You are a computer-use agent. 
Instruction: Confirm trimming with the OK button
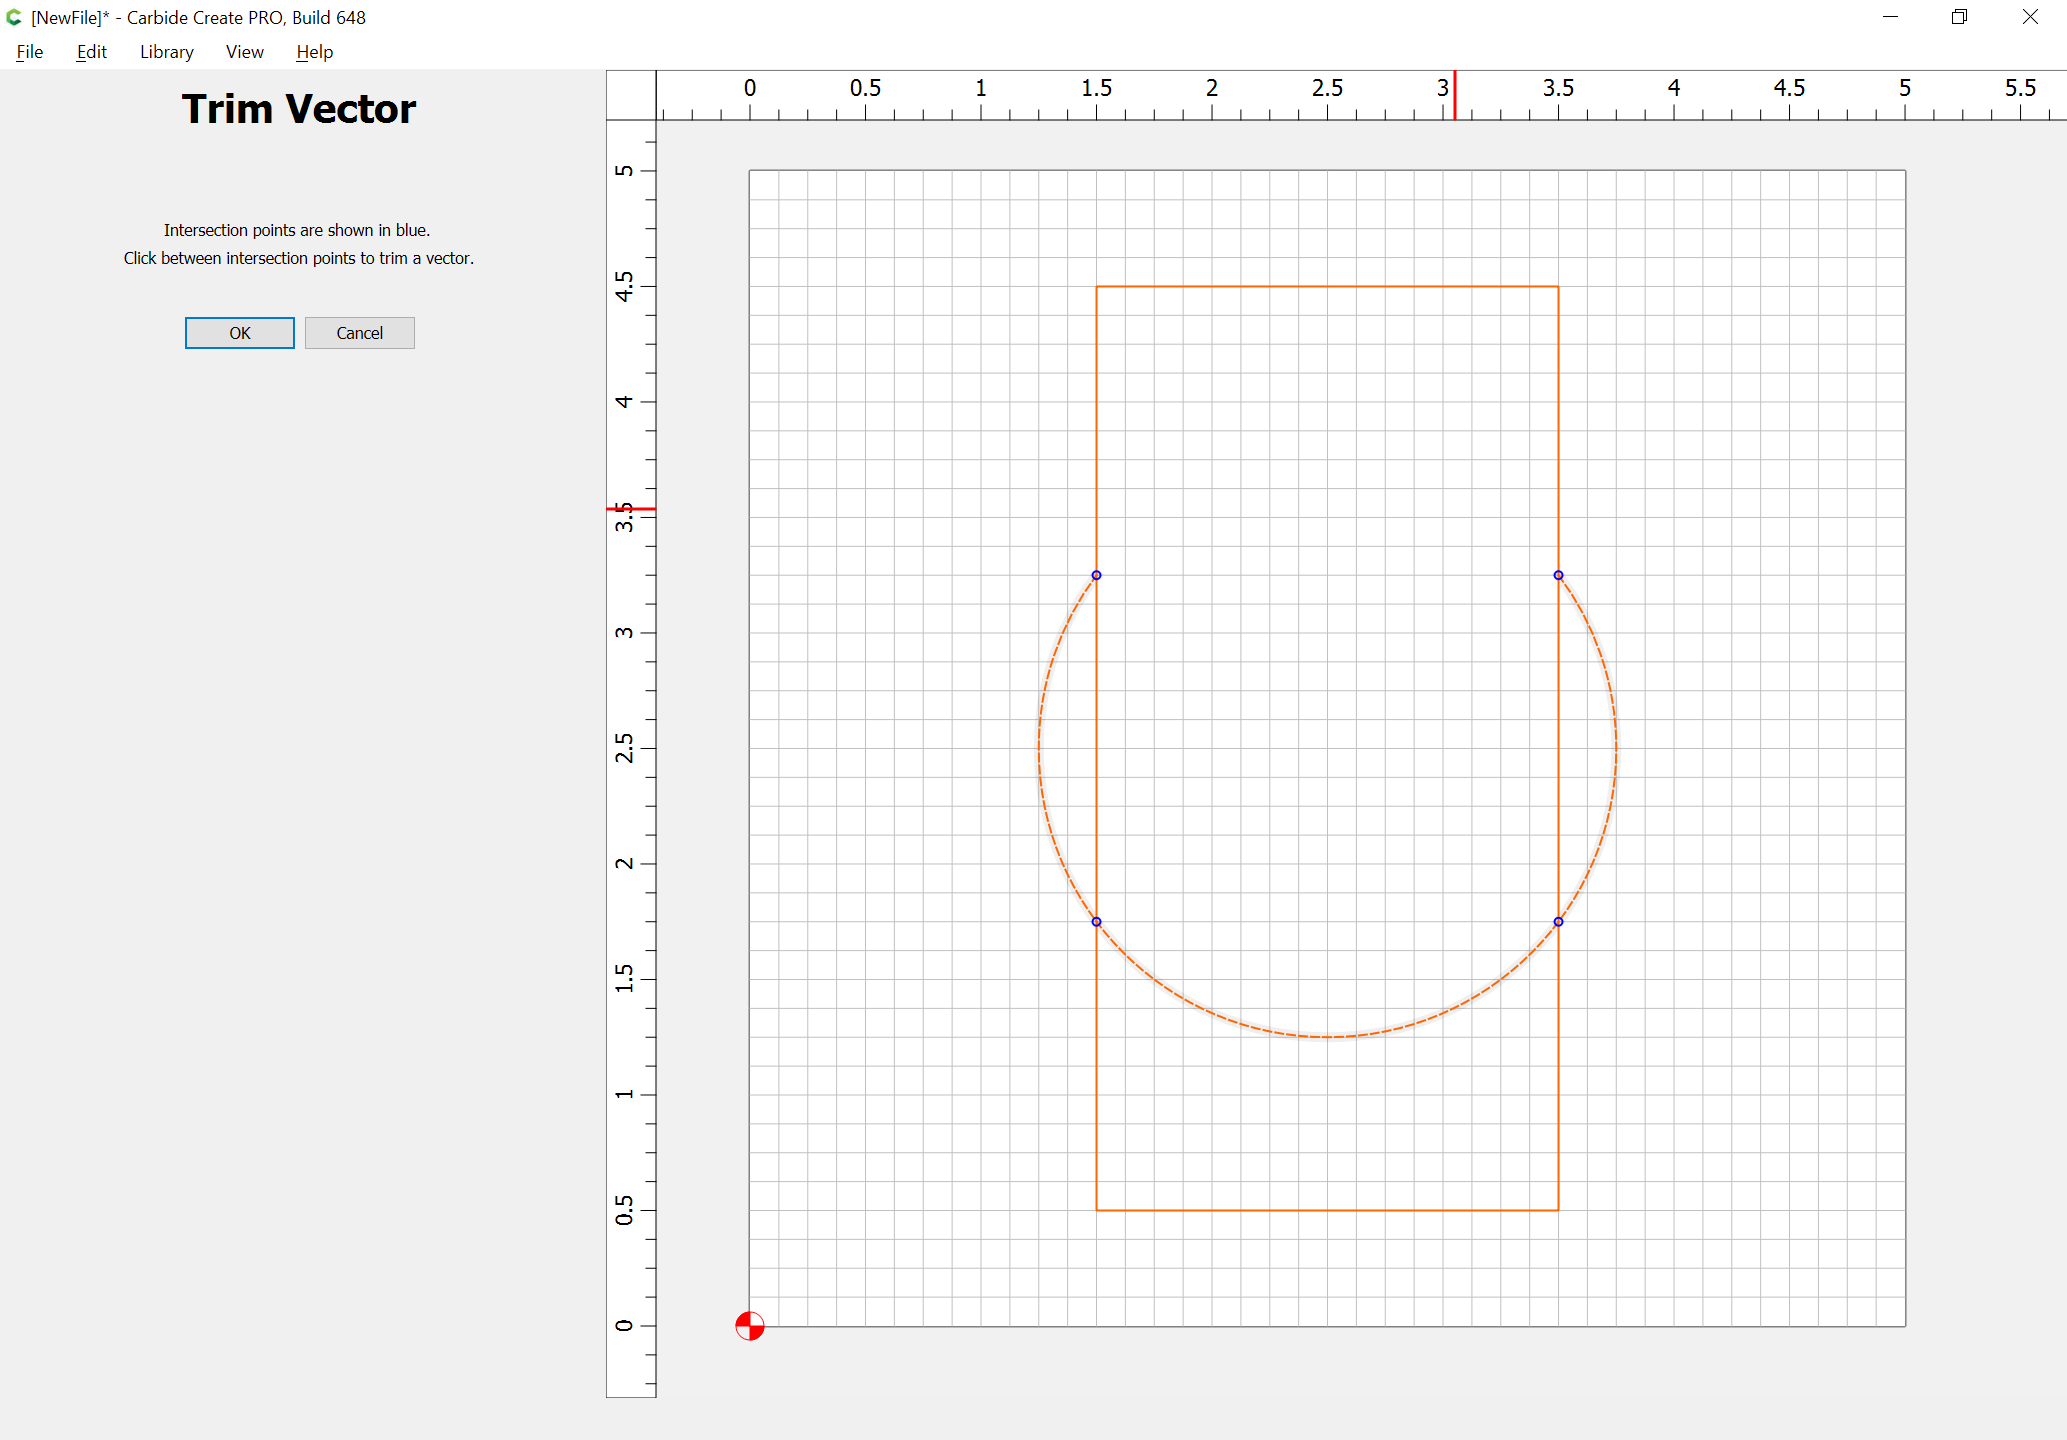(x=240, y=333)
